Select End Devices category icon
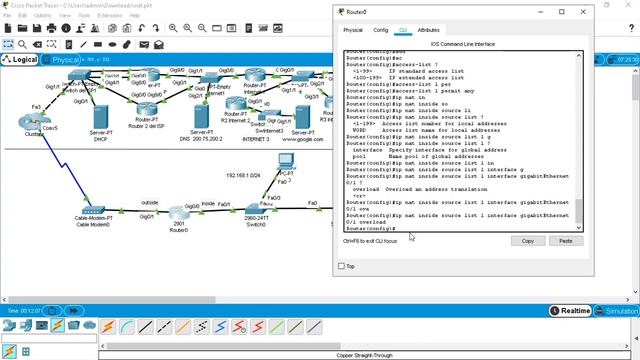Image resolution: width=640 pixels, height=360 pixels. pyautogui.click(x=26, y=325)
